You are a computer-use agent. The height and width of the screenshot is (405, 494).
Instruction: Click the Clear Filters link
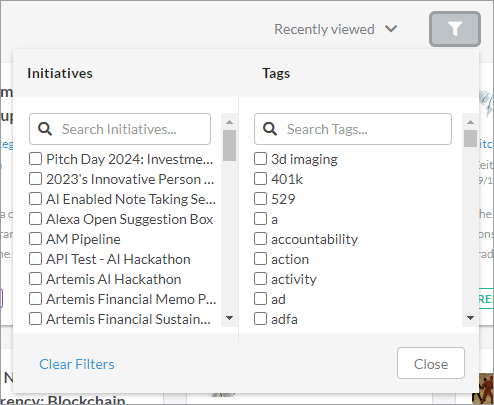click(x=77, y=364)
